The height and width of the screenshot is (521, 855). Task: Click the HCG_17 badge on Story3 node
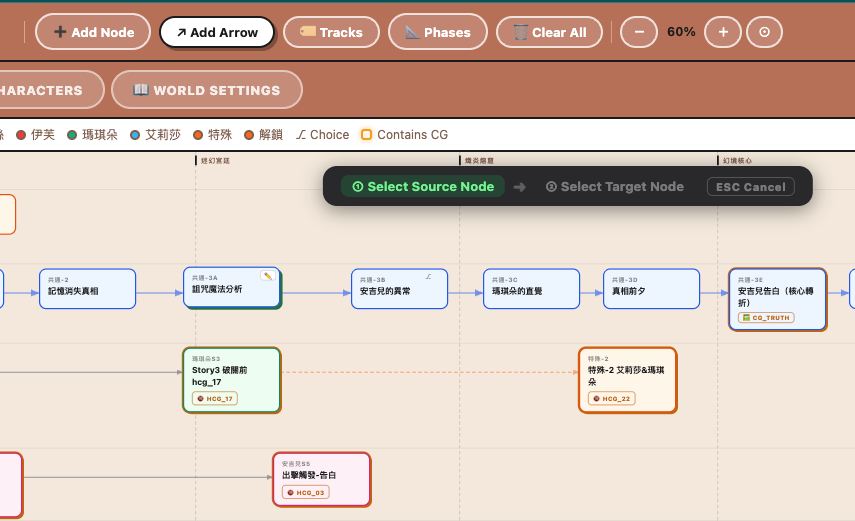pos(215,398)
